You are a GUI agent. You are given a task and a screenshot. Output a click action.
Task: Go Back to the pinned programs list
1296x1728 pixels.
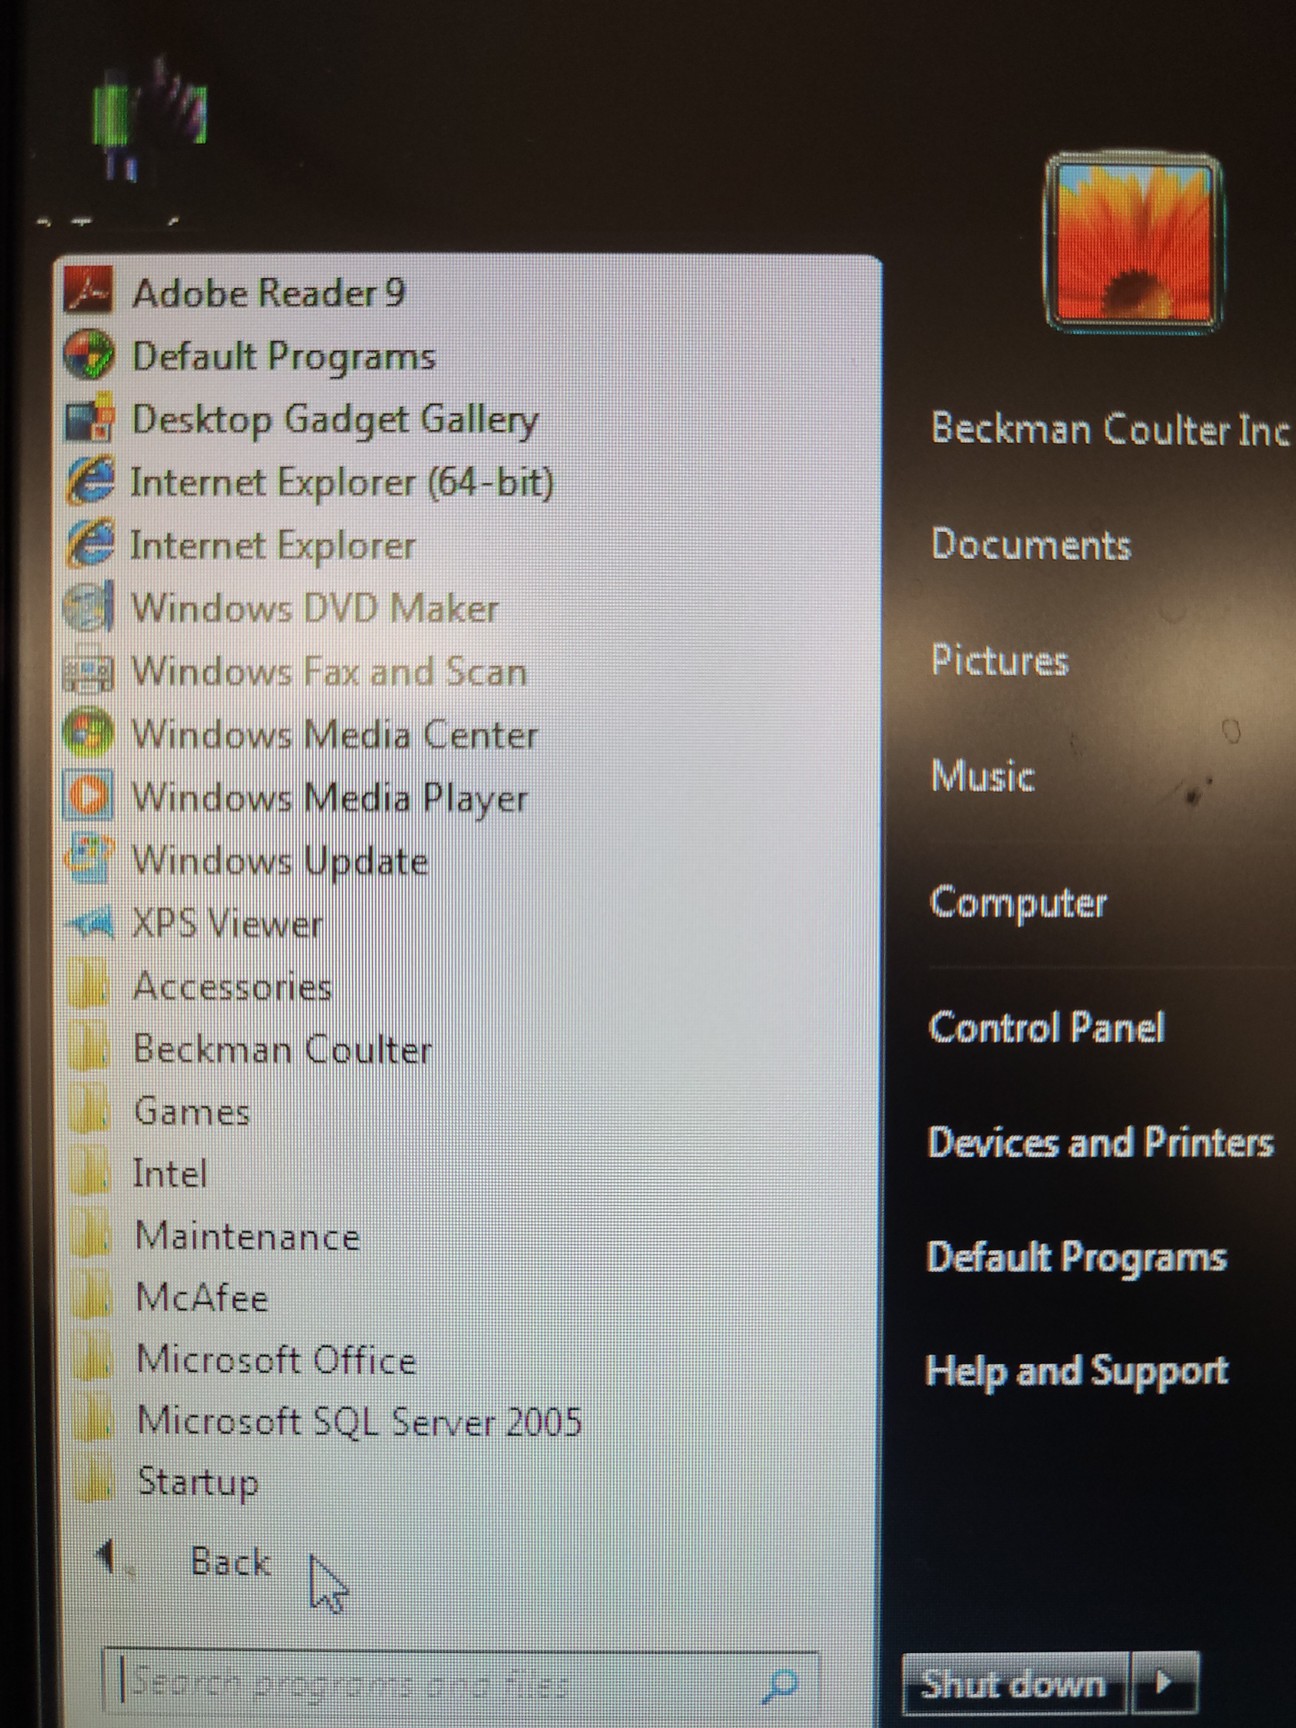(x=229, y=1562)
